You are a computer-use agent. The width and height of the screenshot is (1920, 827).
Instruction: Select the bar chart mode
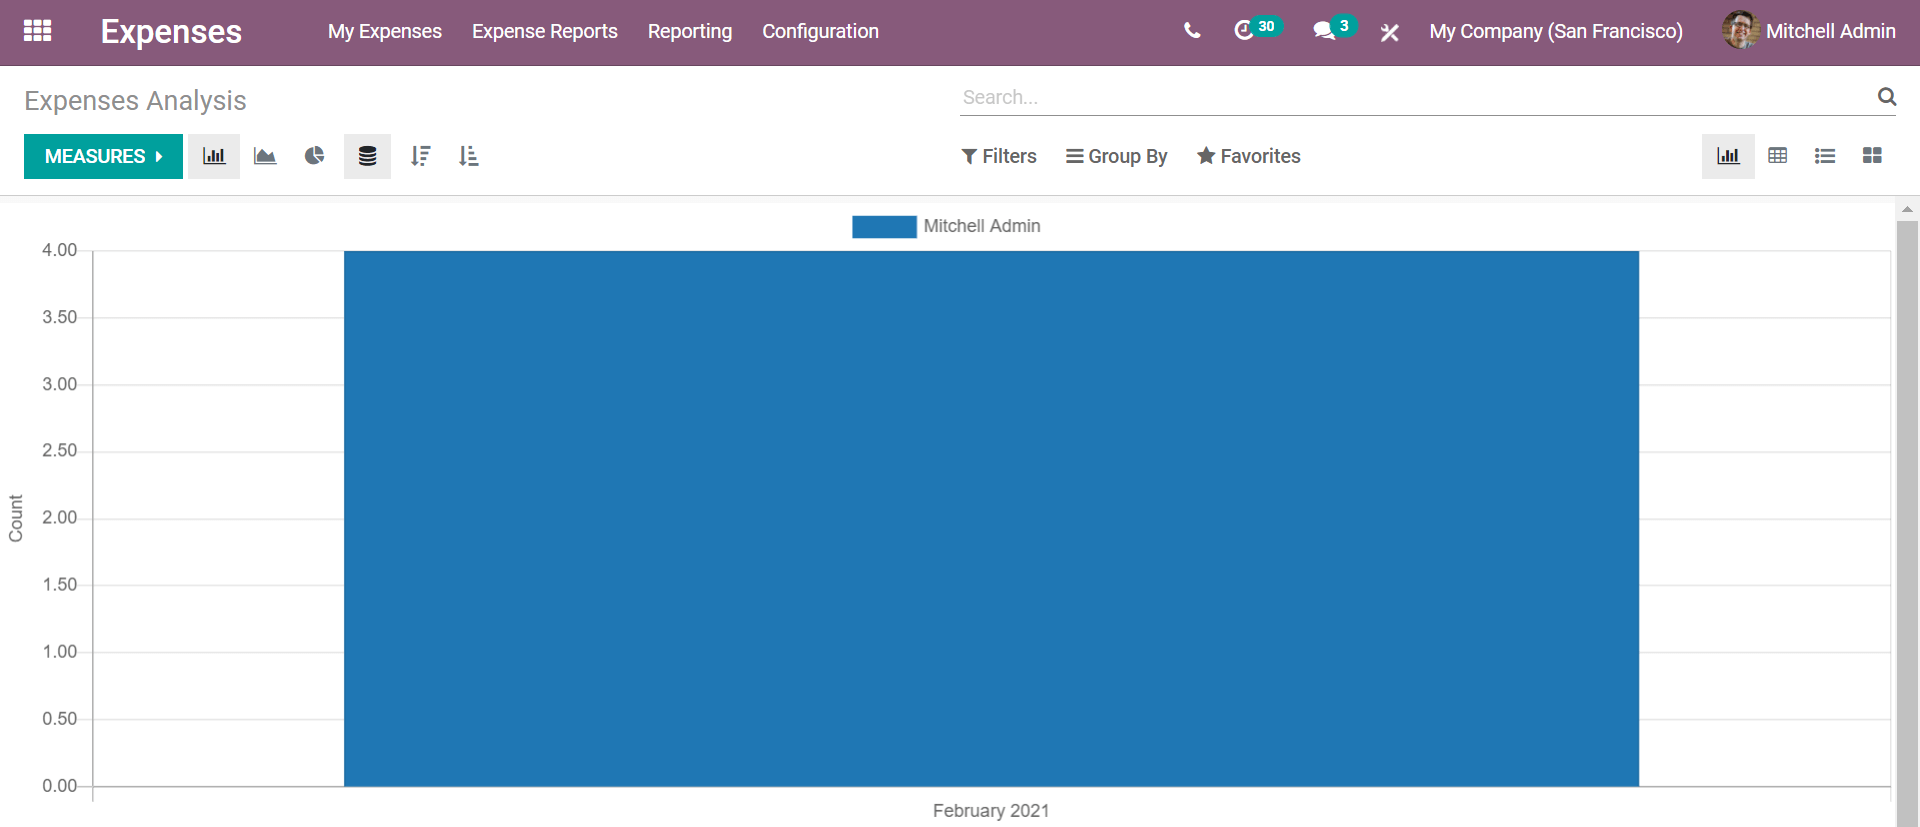(214, 156)
